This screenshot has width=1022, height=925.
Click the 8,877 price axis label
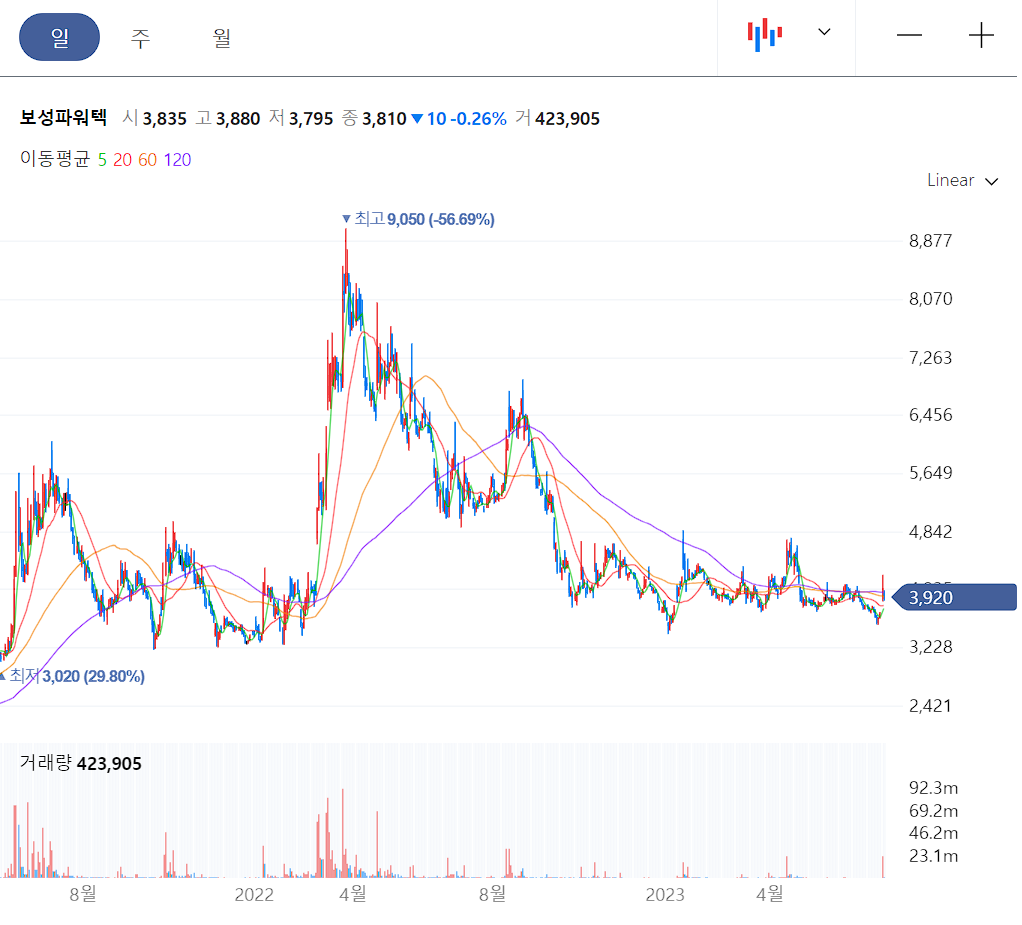[930, 241]
